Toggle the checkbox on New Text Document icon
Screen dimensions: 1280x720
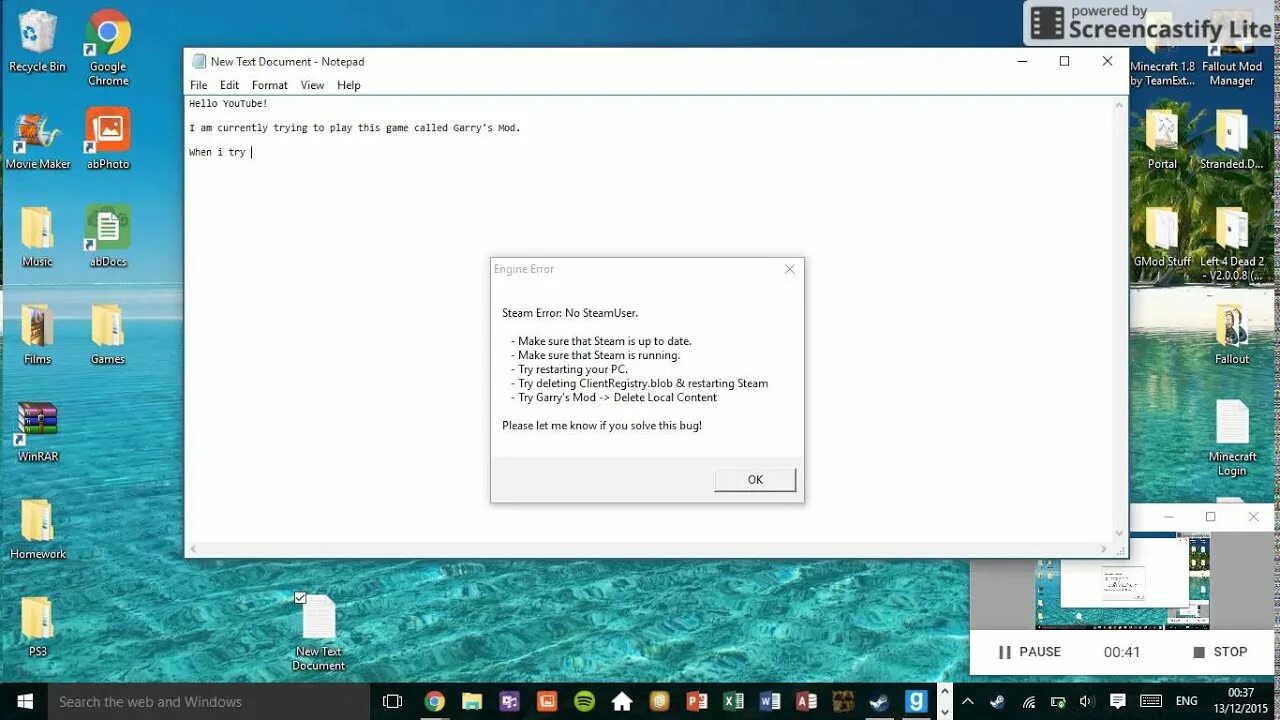[300, 598]
